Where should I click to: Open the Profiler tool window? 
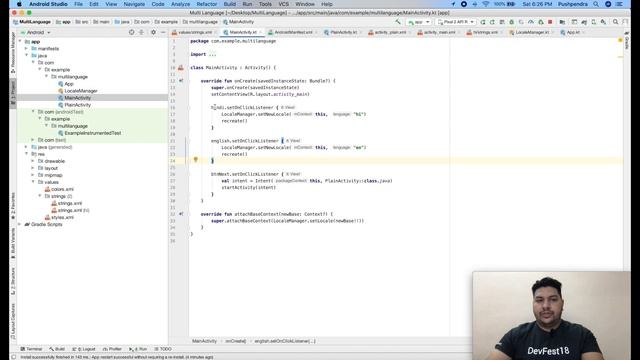[x=112, y=349]
